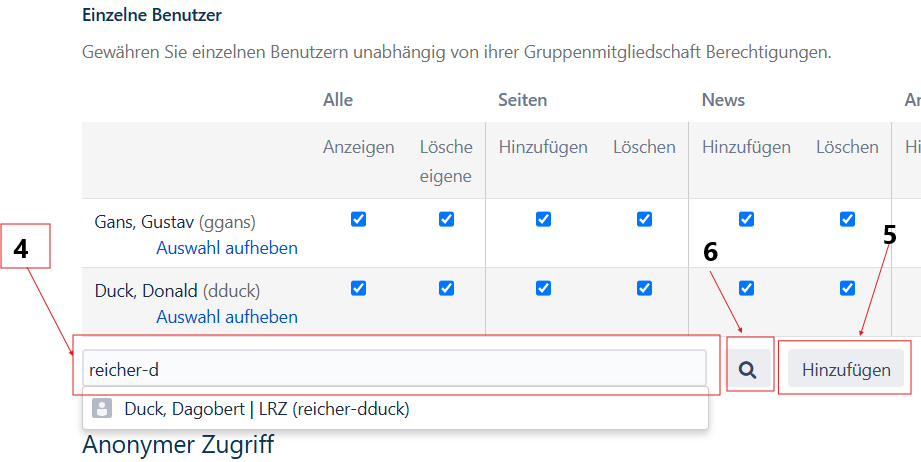Toggle Alle Lösche eigene for Duck, Donald
The image size is (921, 462).
pyautogui.click(x=446, y=288)
